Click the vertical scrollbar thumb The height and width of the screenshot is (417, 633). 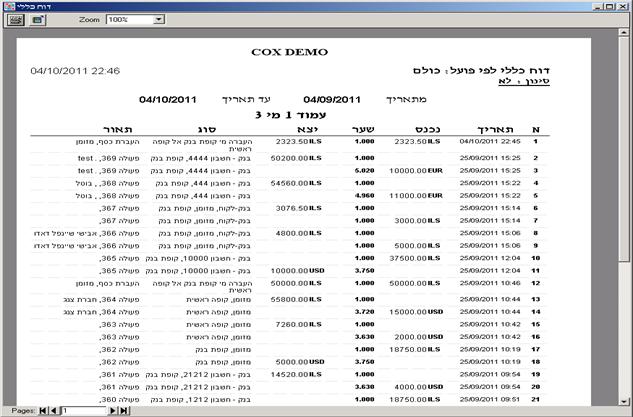(x=625, y=150)
